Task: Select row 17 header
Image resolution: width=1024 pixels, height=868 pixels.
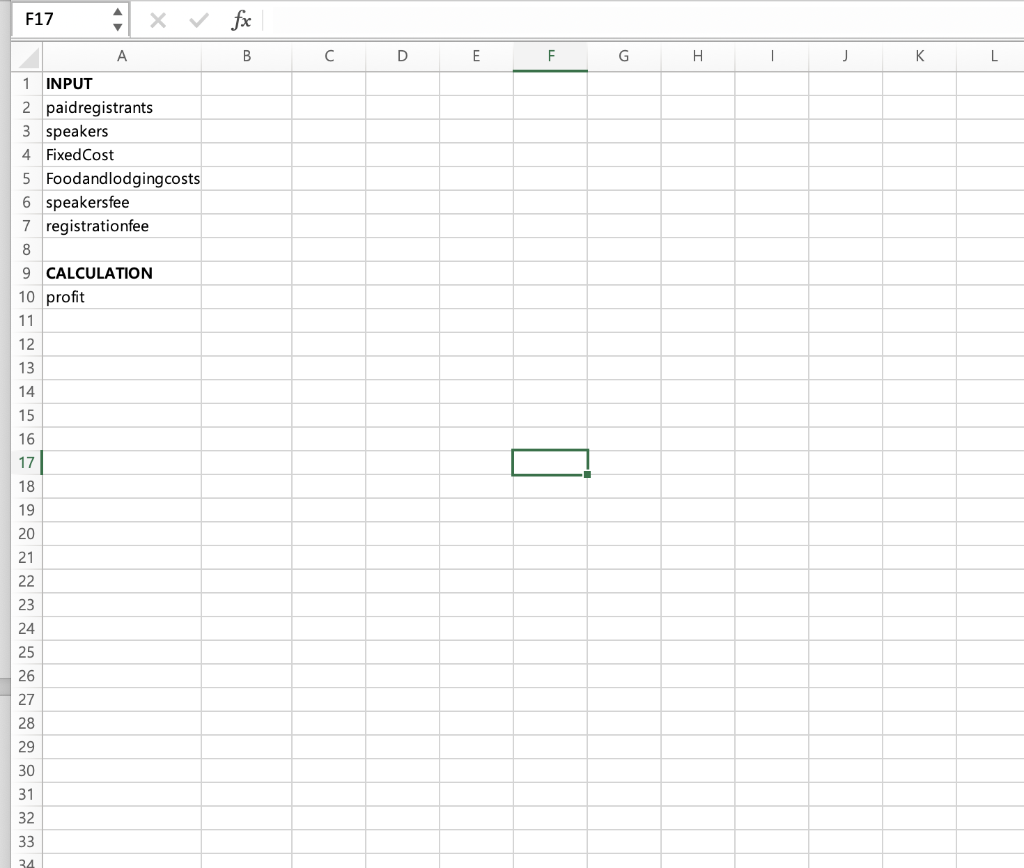Action: (x=26, y=462)
